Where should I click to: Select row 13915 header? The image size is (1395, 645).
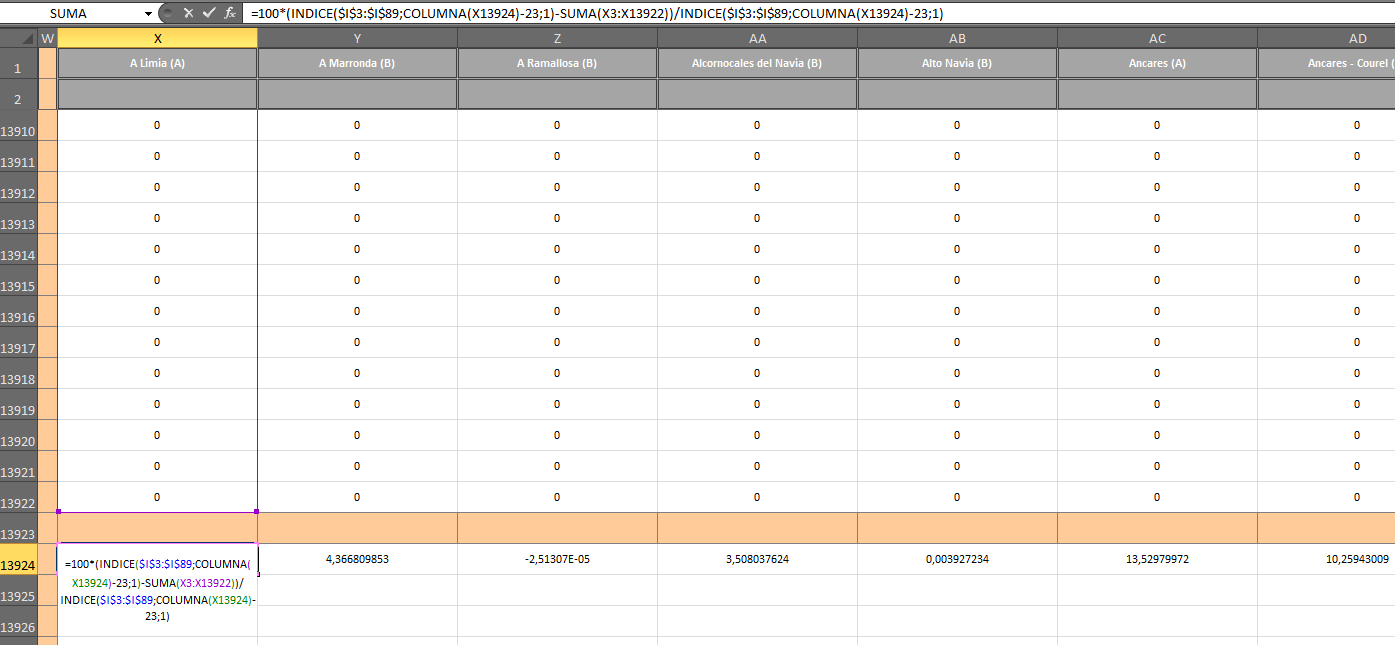(19, 286)
